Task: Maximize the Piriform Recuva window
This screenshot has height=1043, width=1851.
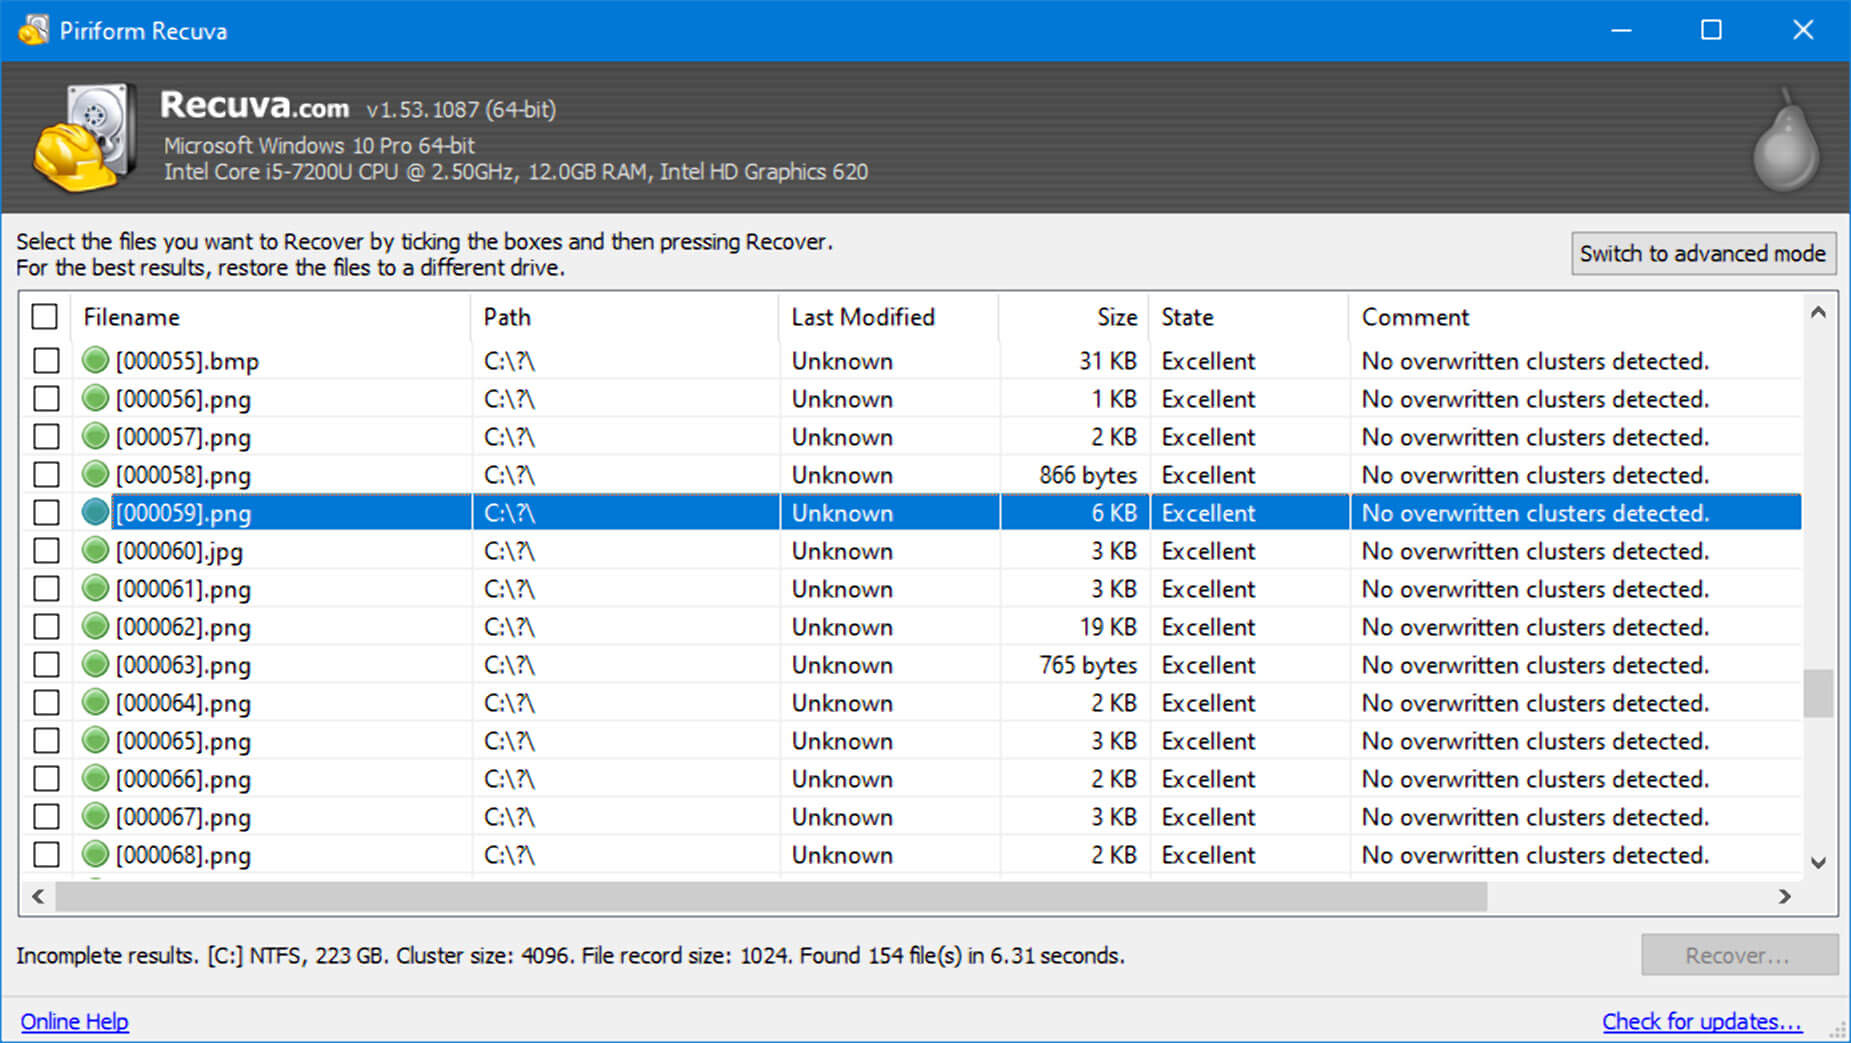Action: (1711, 30)
